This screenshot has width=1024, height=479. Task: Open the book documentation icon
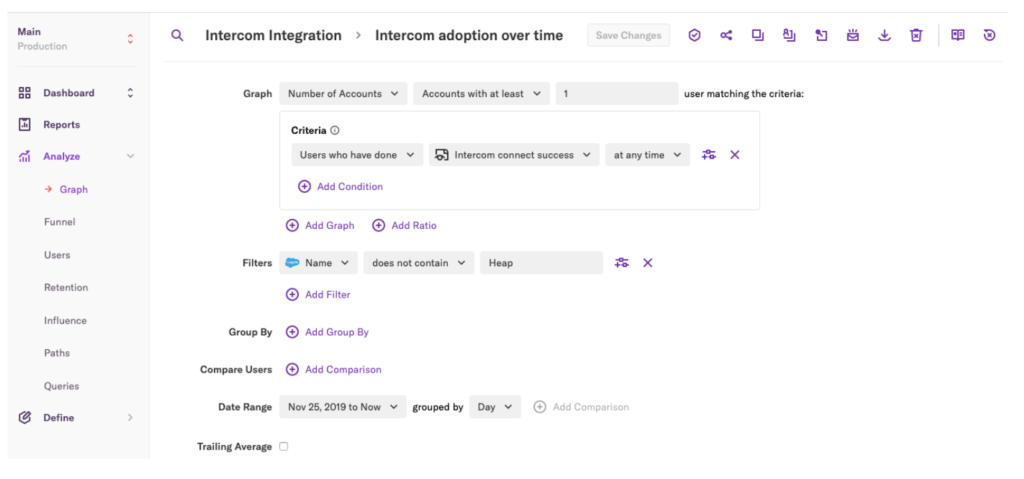957,35
